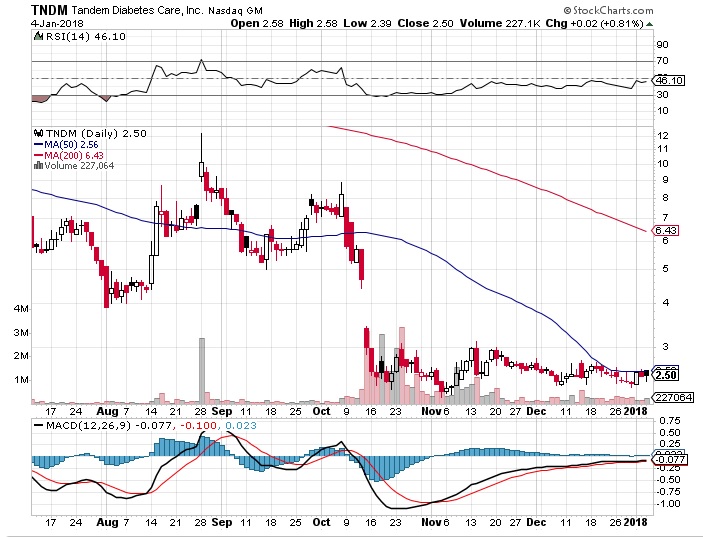Click the Volume 227,064 legend entry
This screenshot has height=537, width=703.
[79, 166]
